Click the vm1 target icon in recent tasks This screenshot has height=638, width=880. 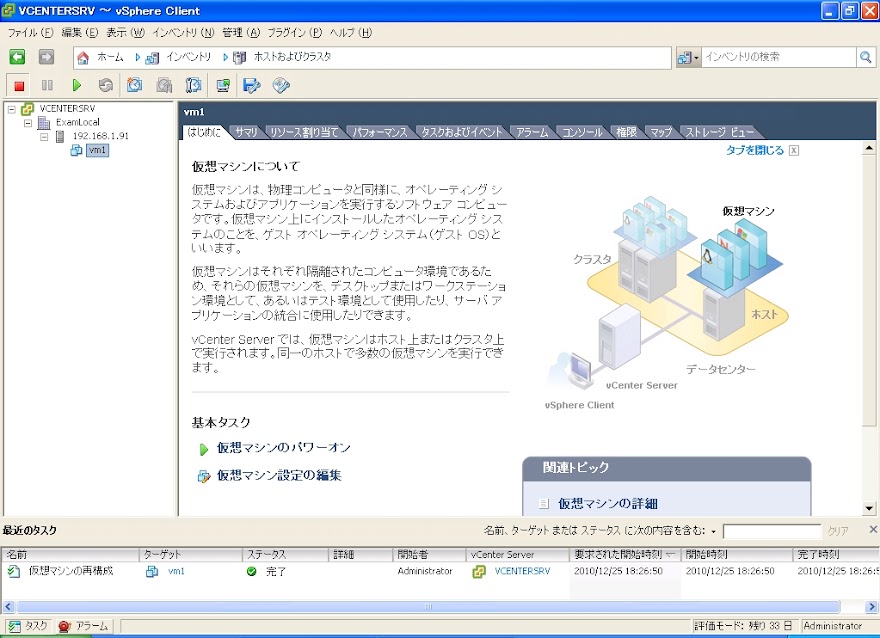click(152, 572)
